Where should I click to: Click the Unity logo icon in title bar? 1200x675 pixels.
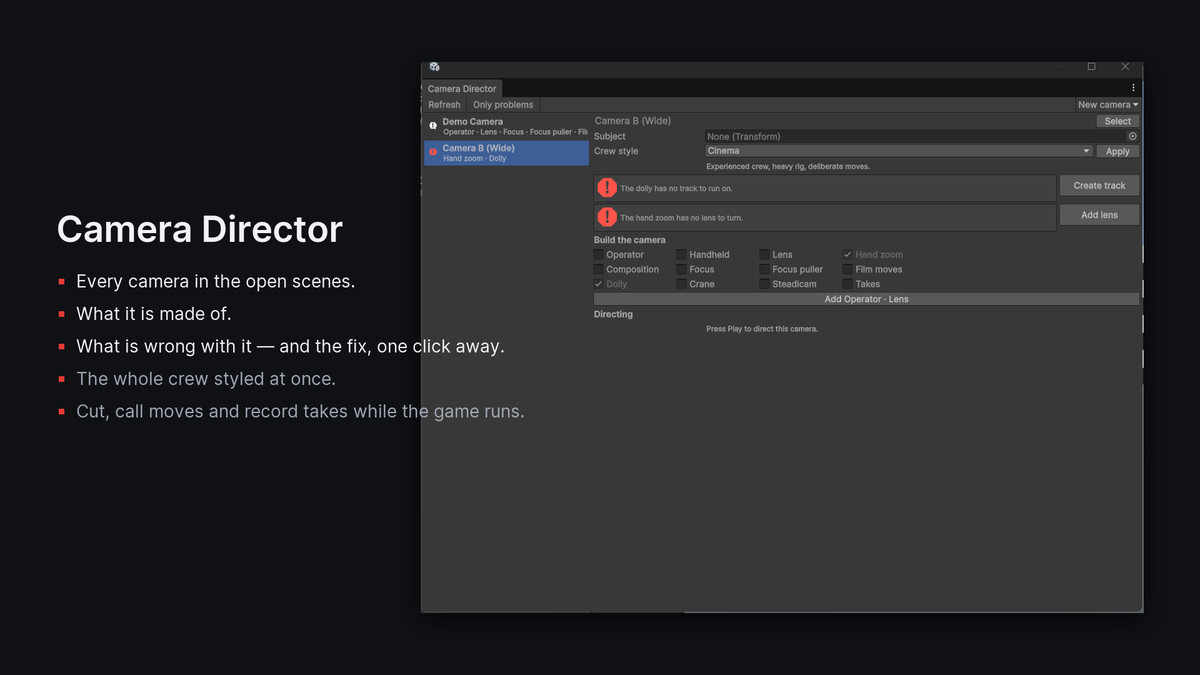tap(434, 67)
